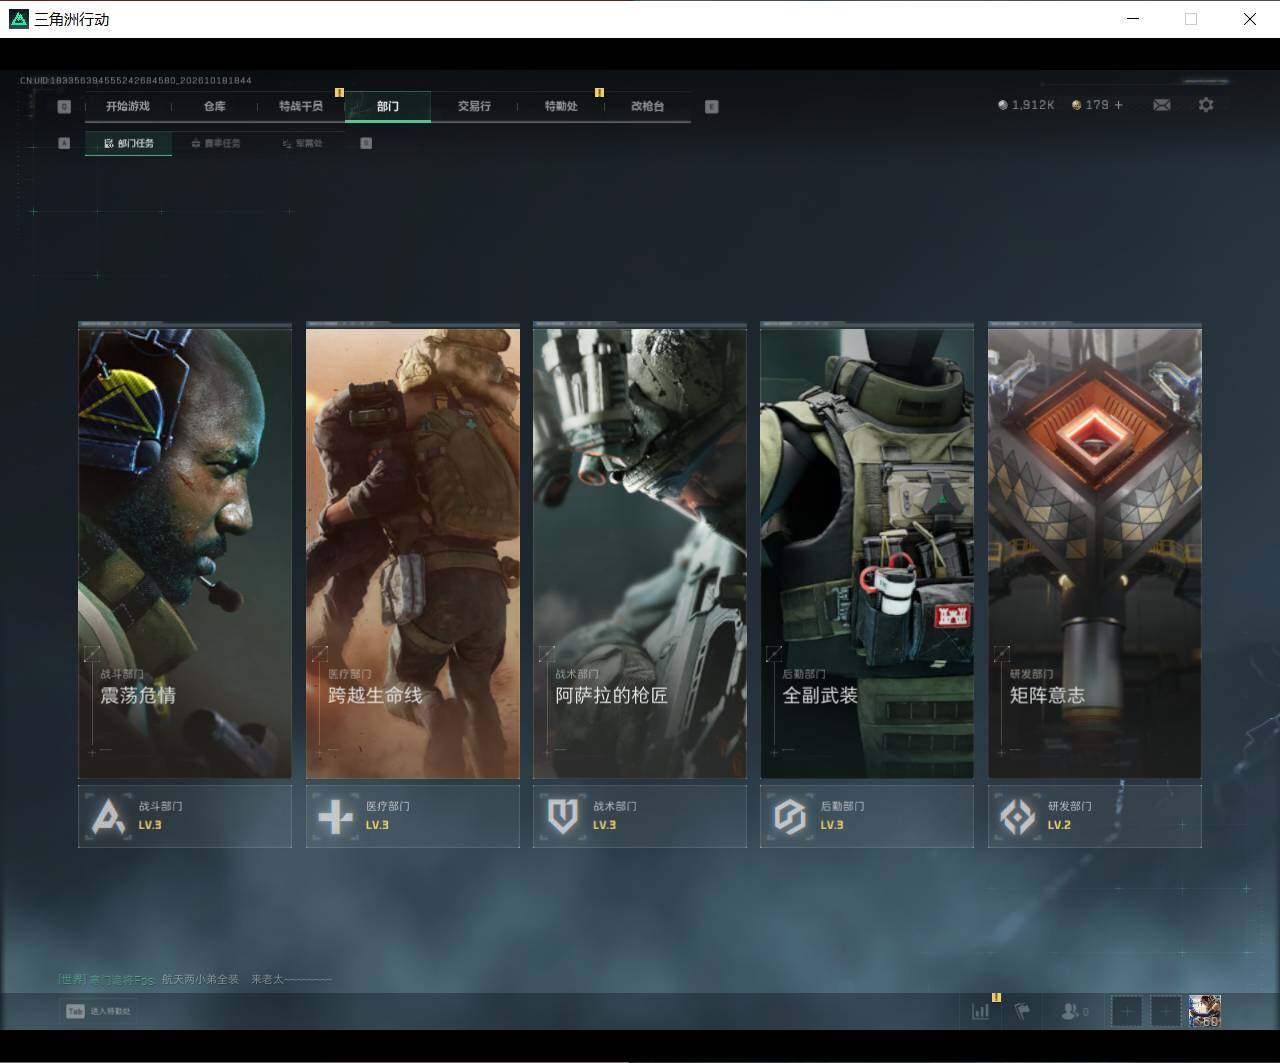Open the 阿萨拉的枪匠 tactical card
This screenshot has width=1280, height=1063.
(640, 552)
